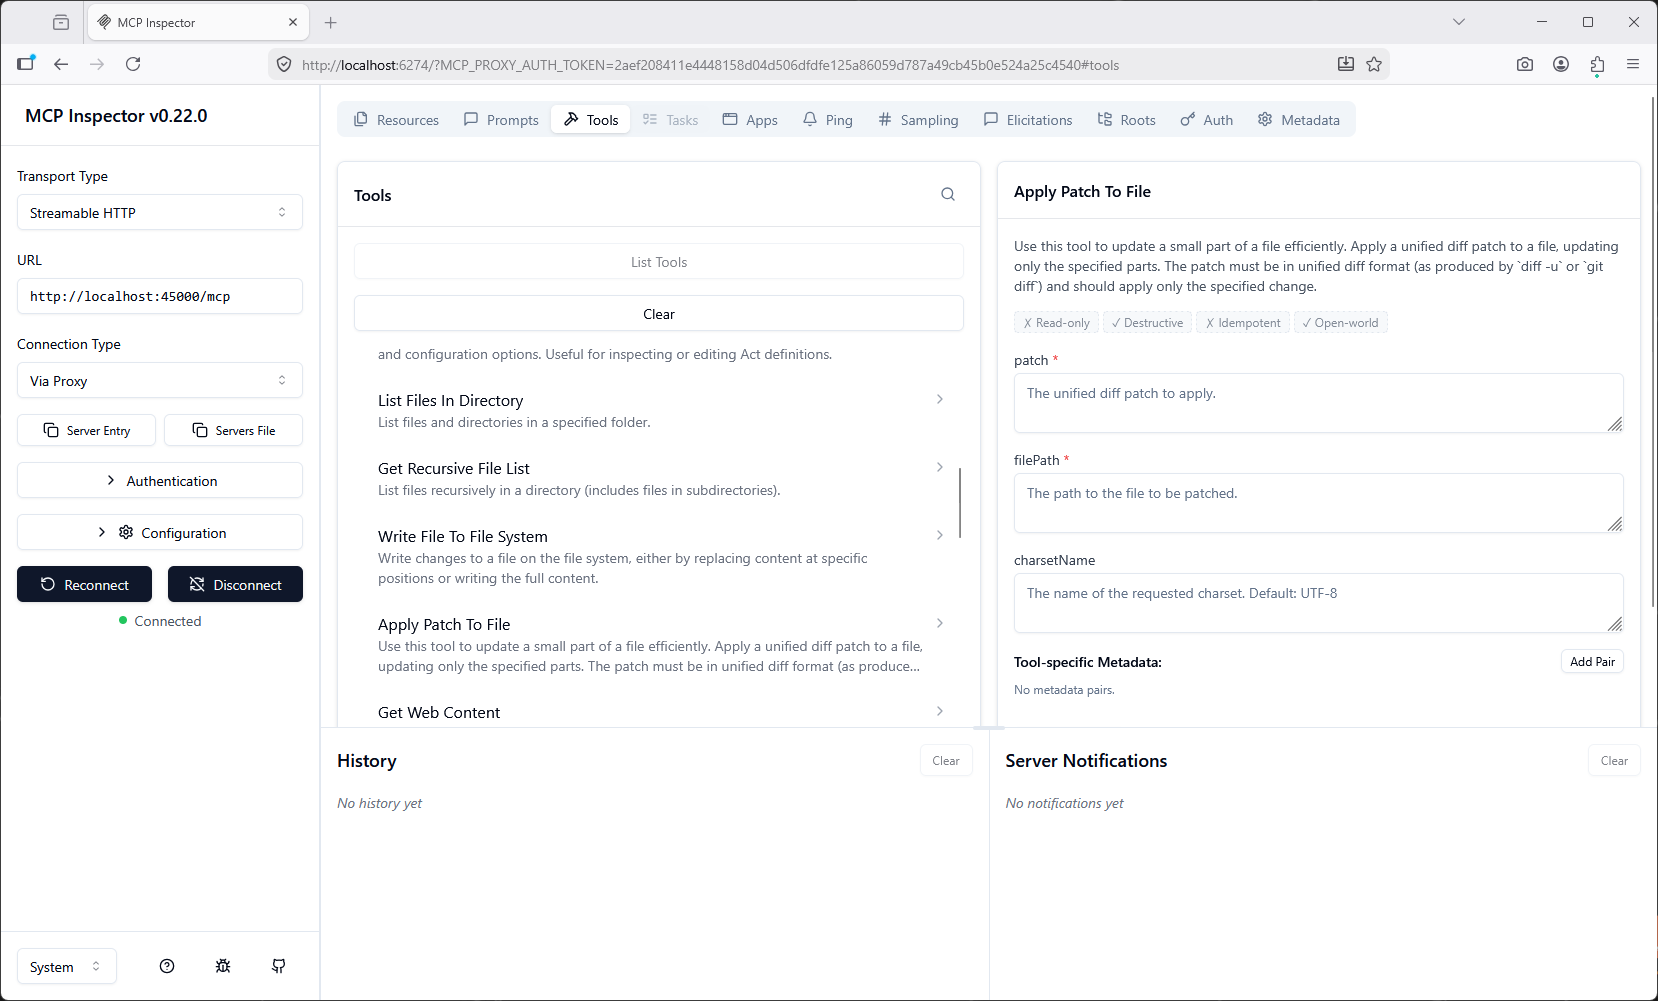
Task: Open the Apps tab
Action: pyautogui.click(x=750, y=120)
